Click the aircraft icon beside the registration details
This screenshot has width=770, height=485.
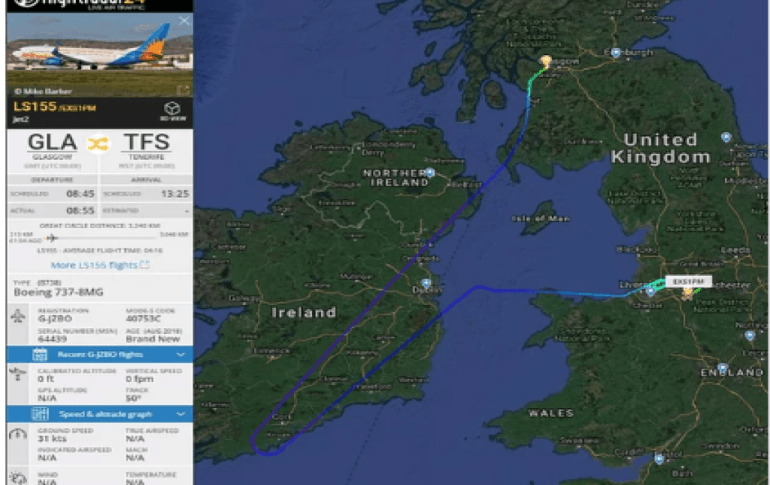pyautogui.click(x=18, y=316)
